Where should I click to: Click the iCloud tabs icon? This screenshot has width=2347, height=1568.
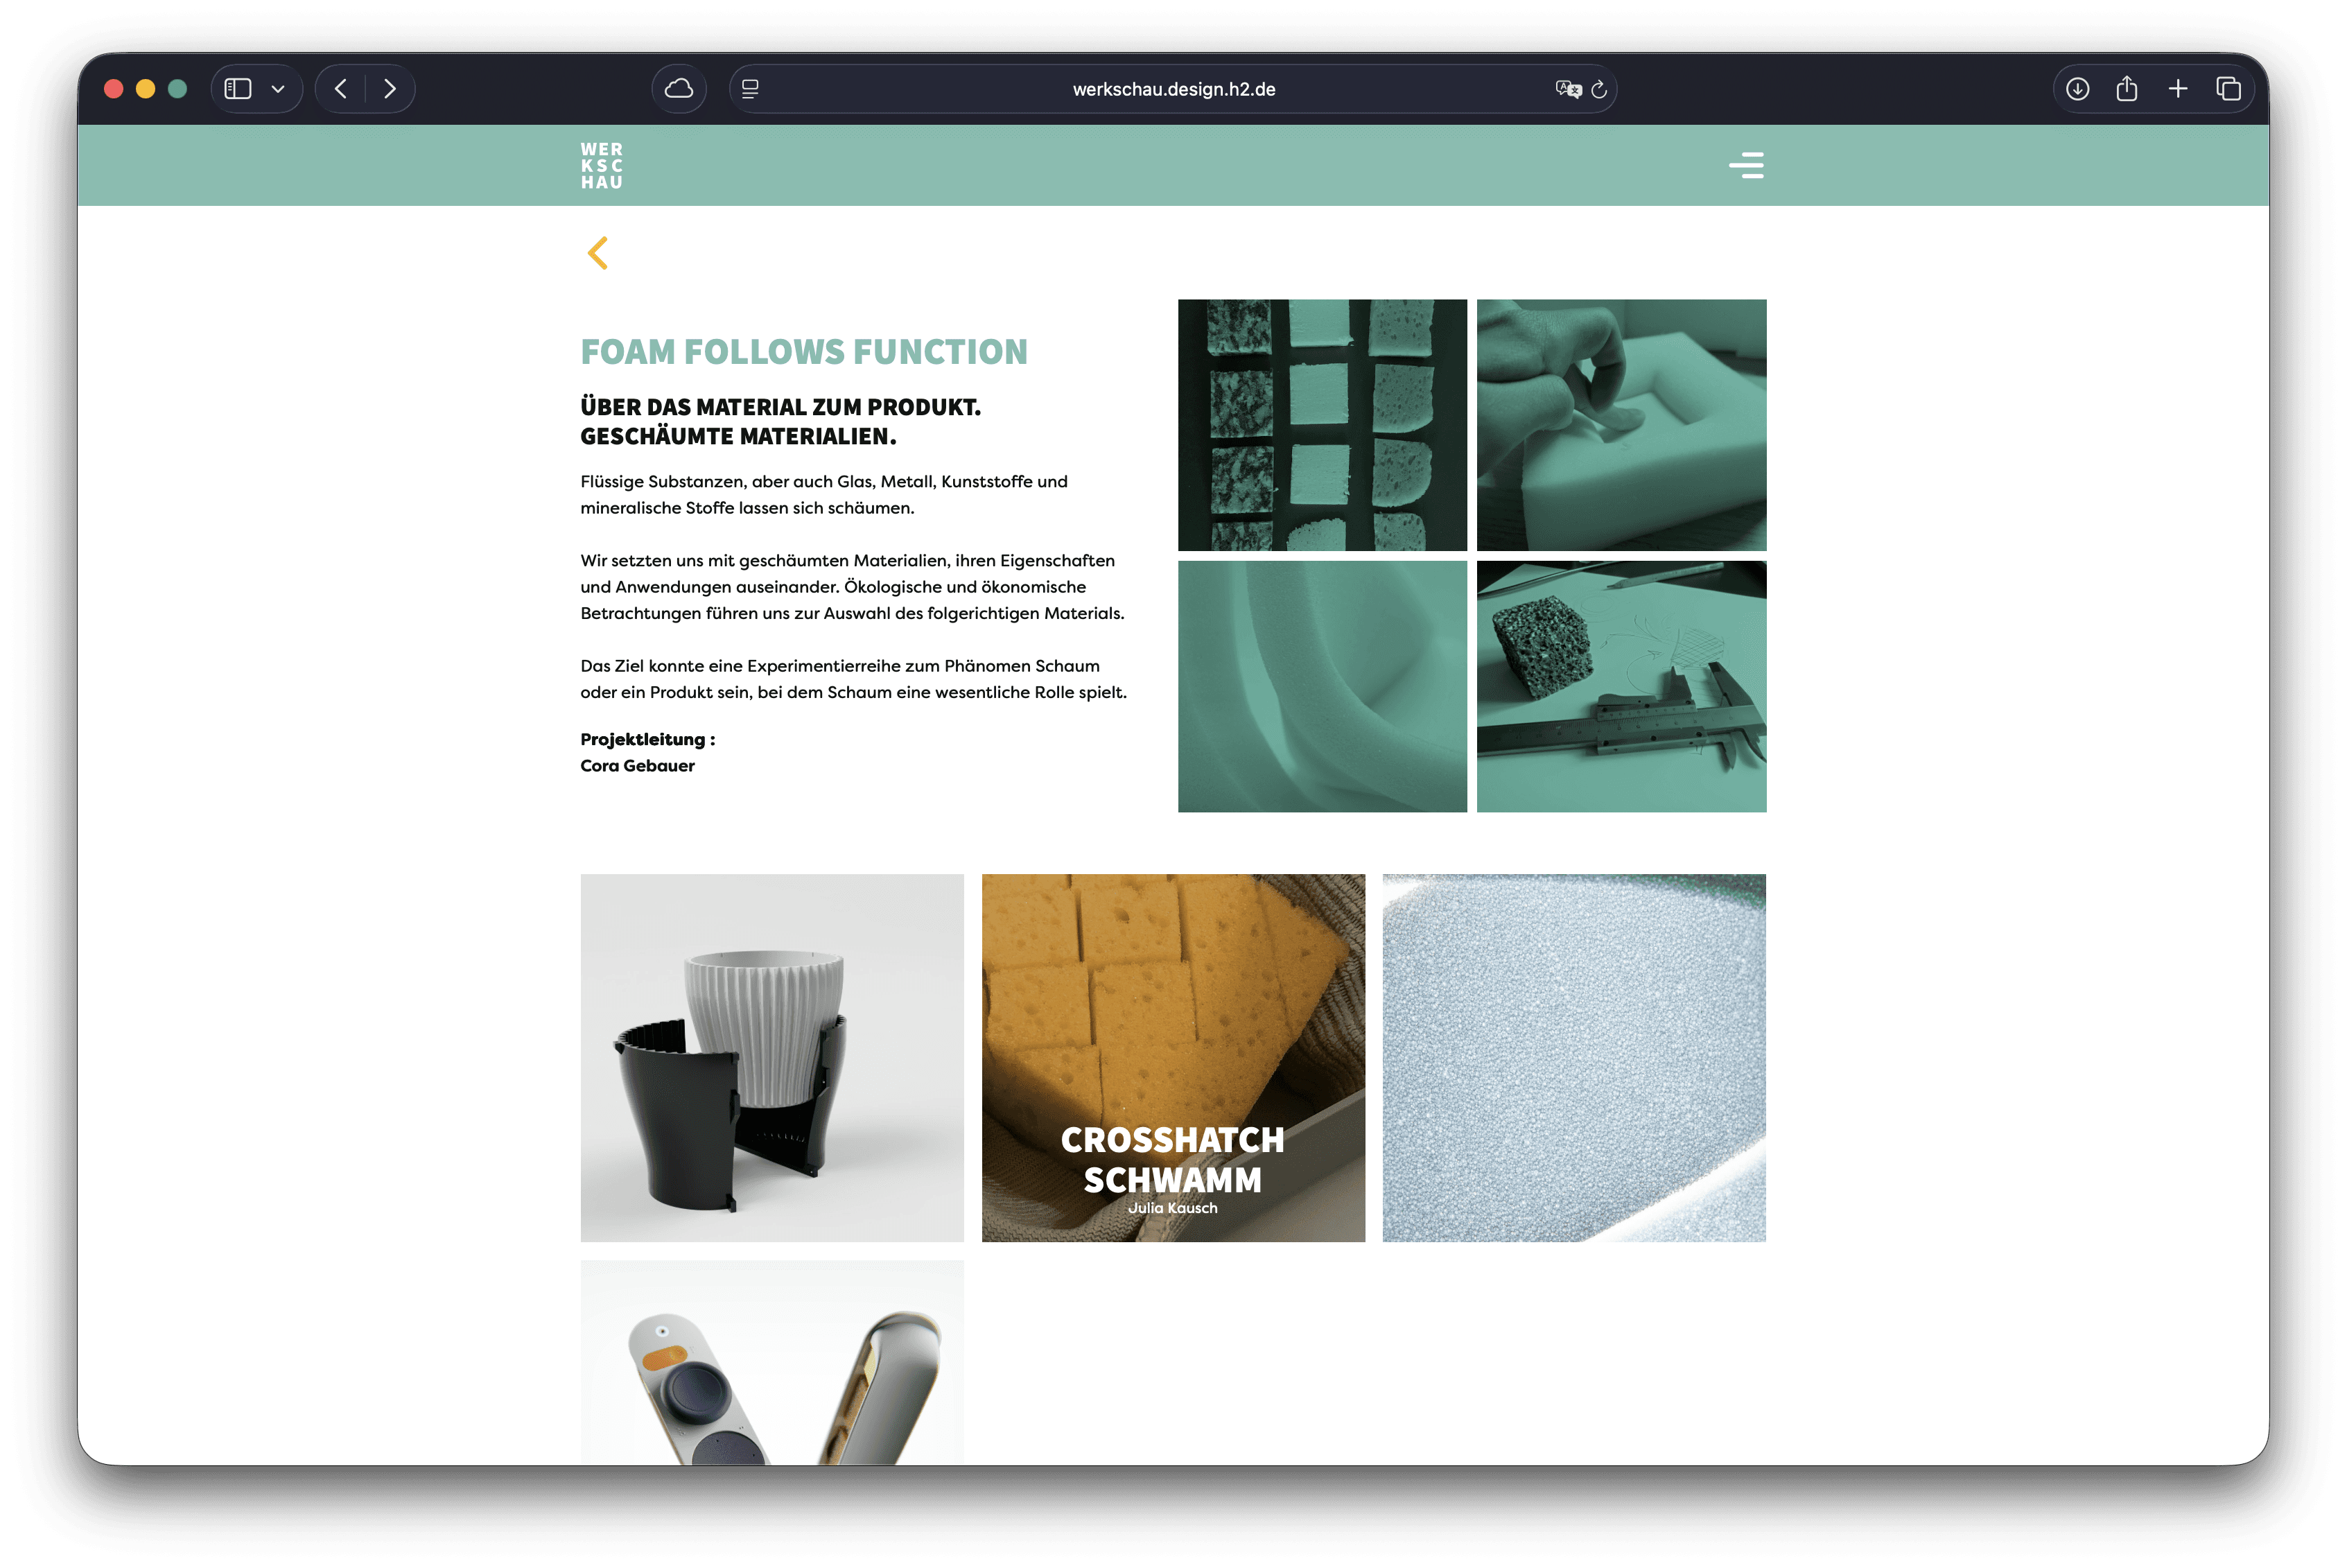(x=679, y=89)
